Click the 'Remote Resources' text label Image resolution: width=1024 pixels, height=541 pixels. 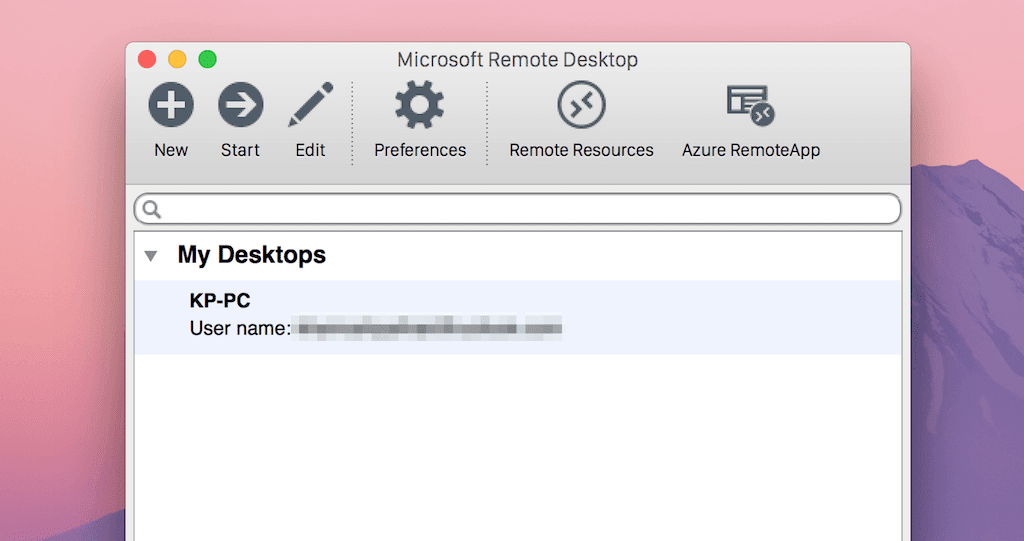581,150
